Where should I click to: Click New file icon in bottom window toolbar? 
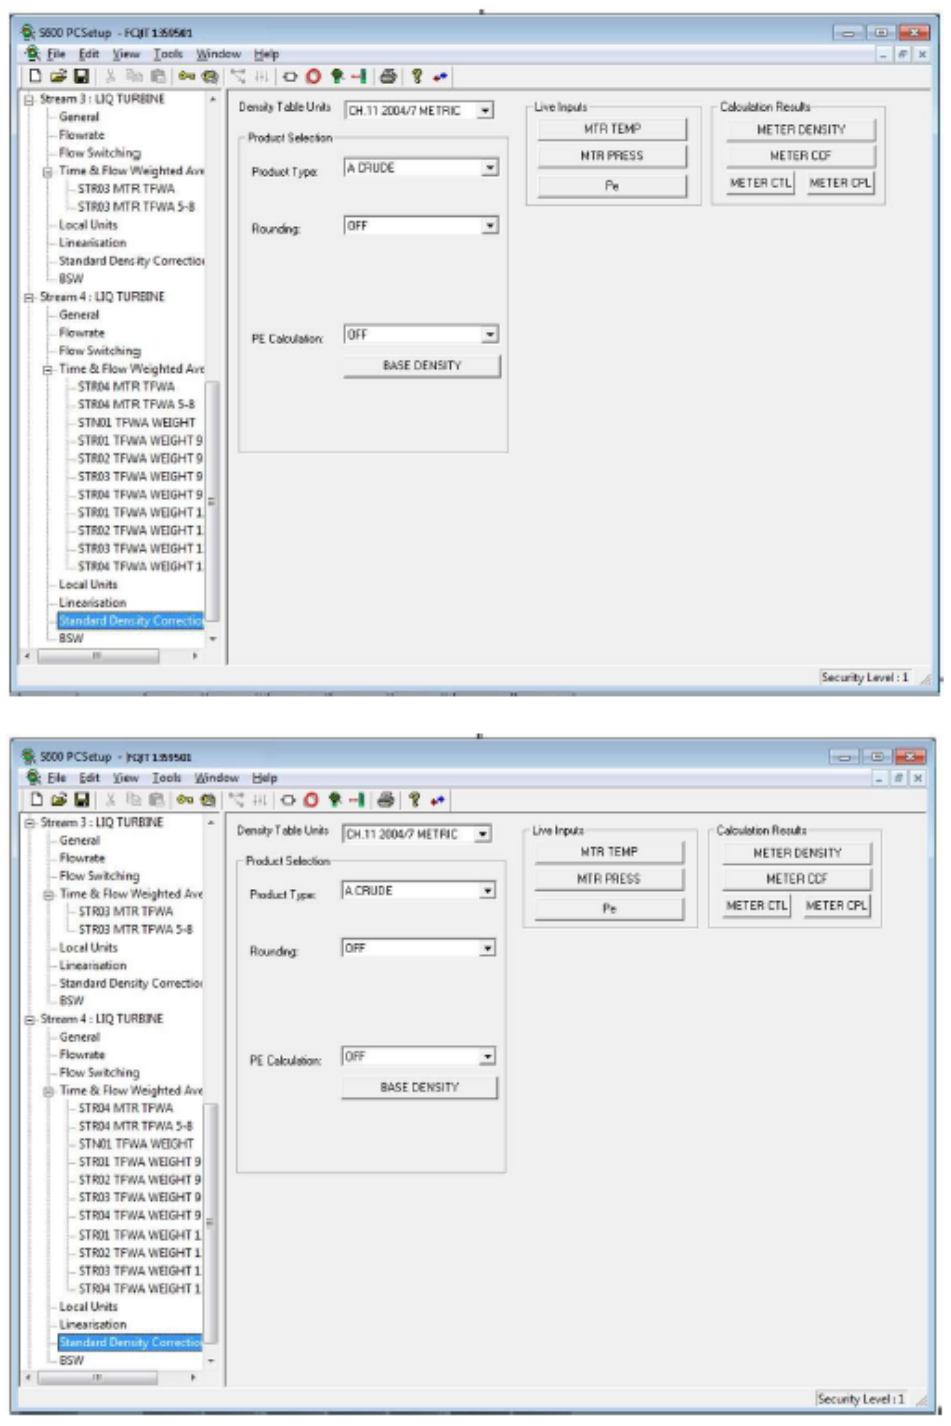point(36,799)
